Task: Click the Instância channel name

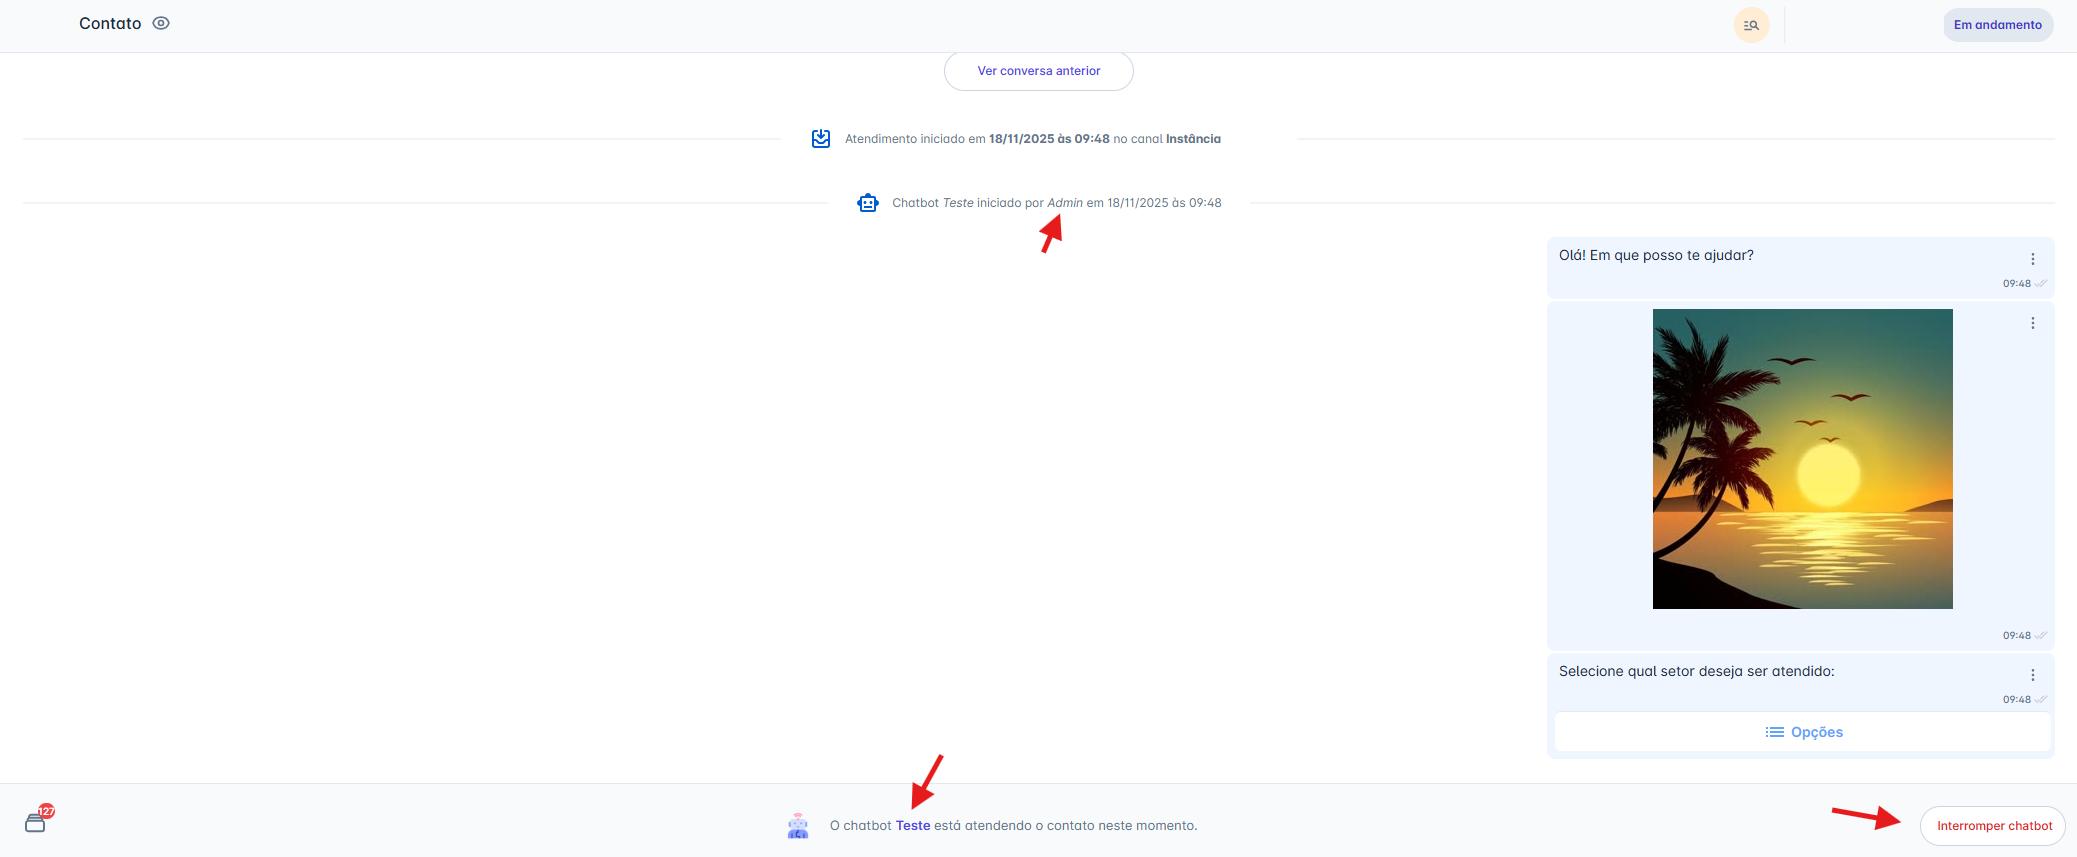Action: click(x=1193, y=139)
